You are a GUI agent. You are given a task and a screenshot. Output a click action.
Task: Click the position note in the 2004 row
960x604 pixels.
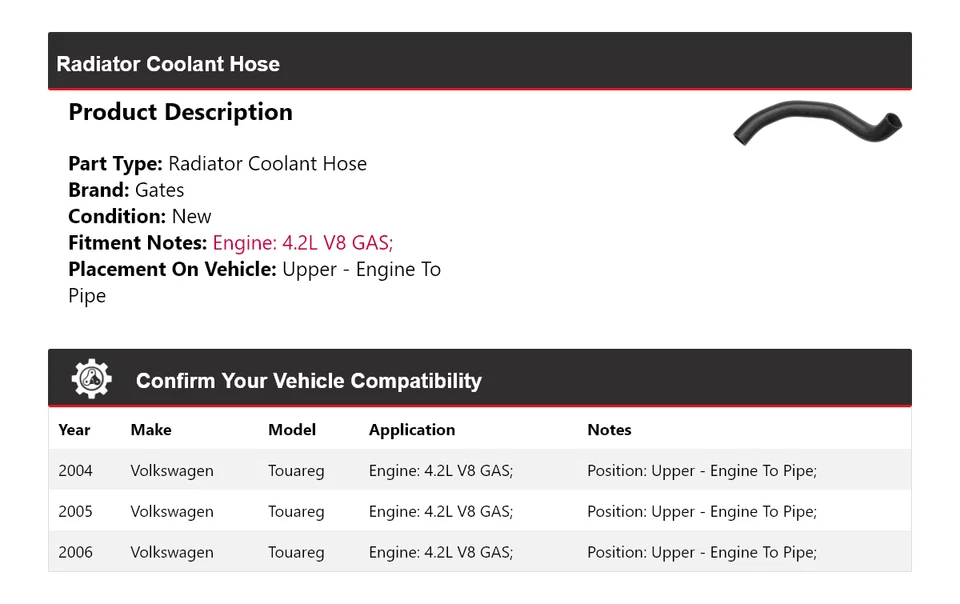point(702,471)
